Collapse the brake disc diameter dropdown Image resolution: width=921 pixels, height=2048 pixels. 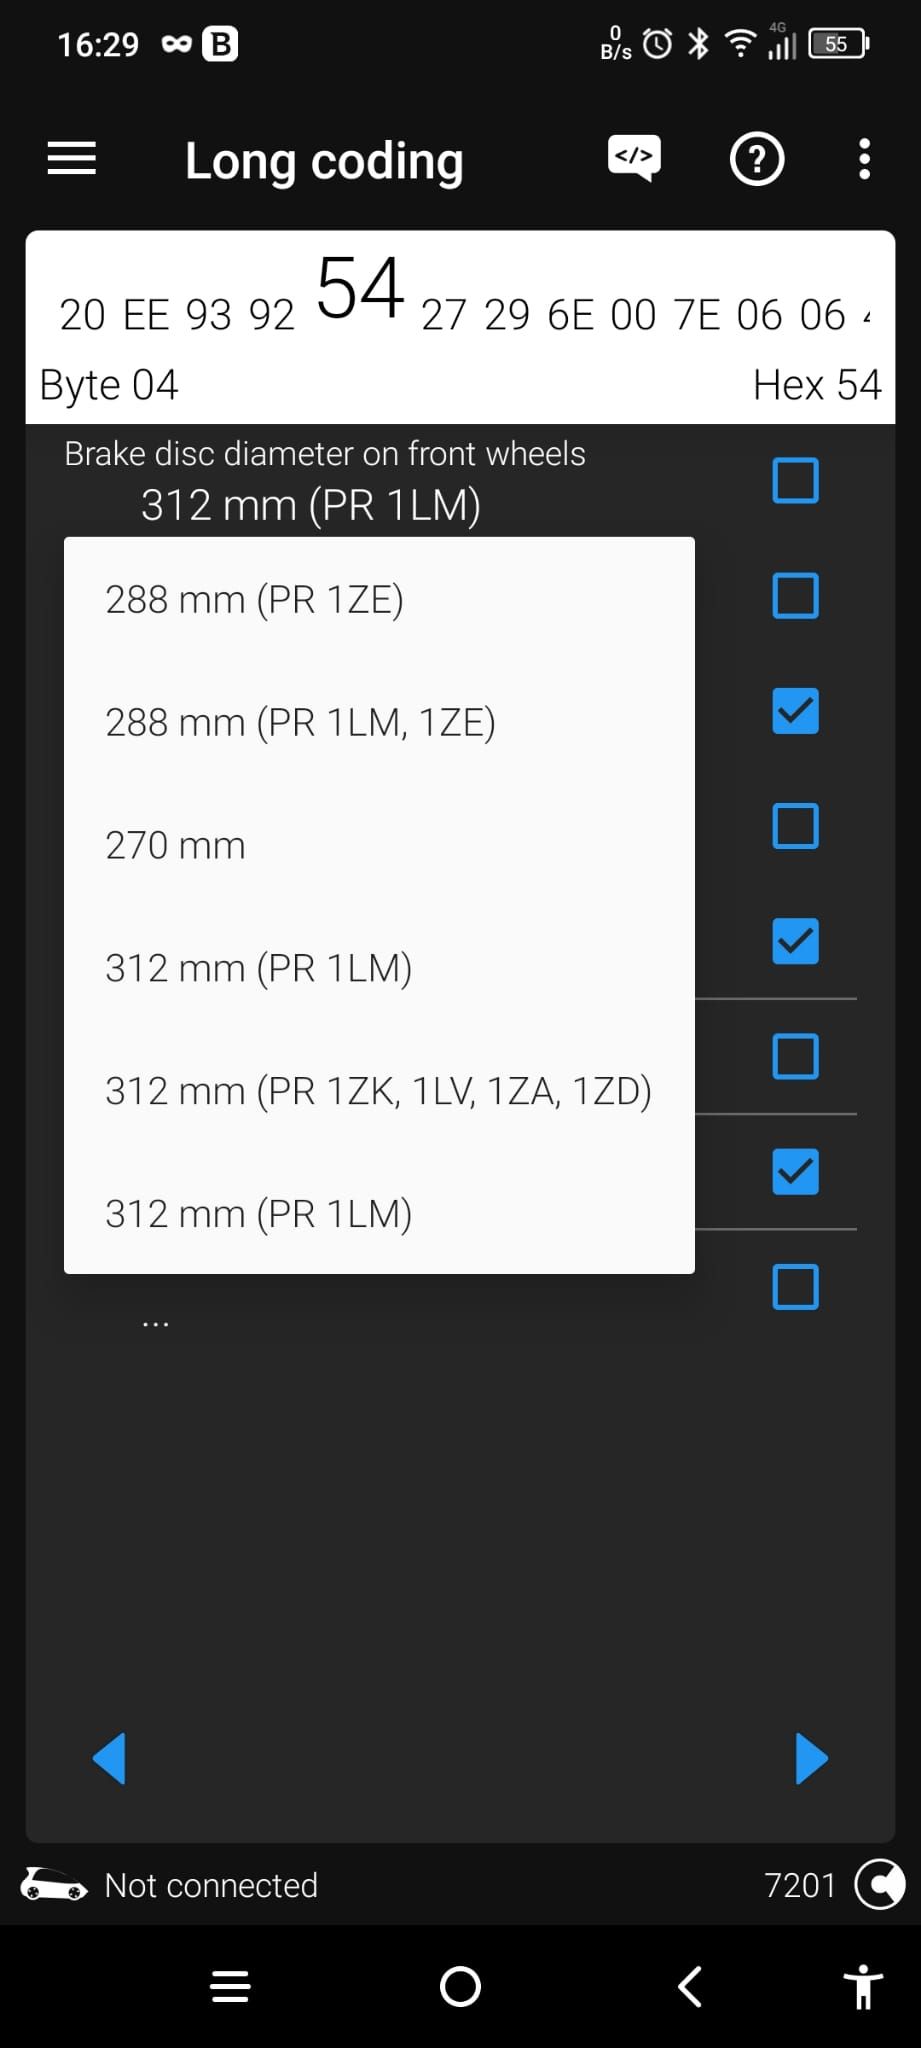[x=310, y=505]
